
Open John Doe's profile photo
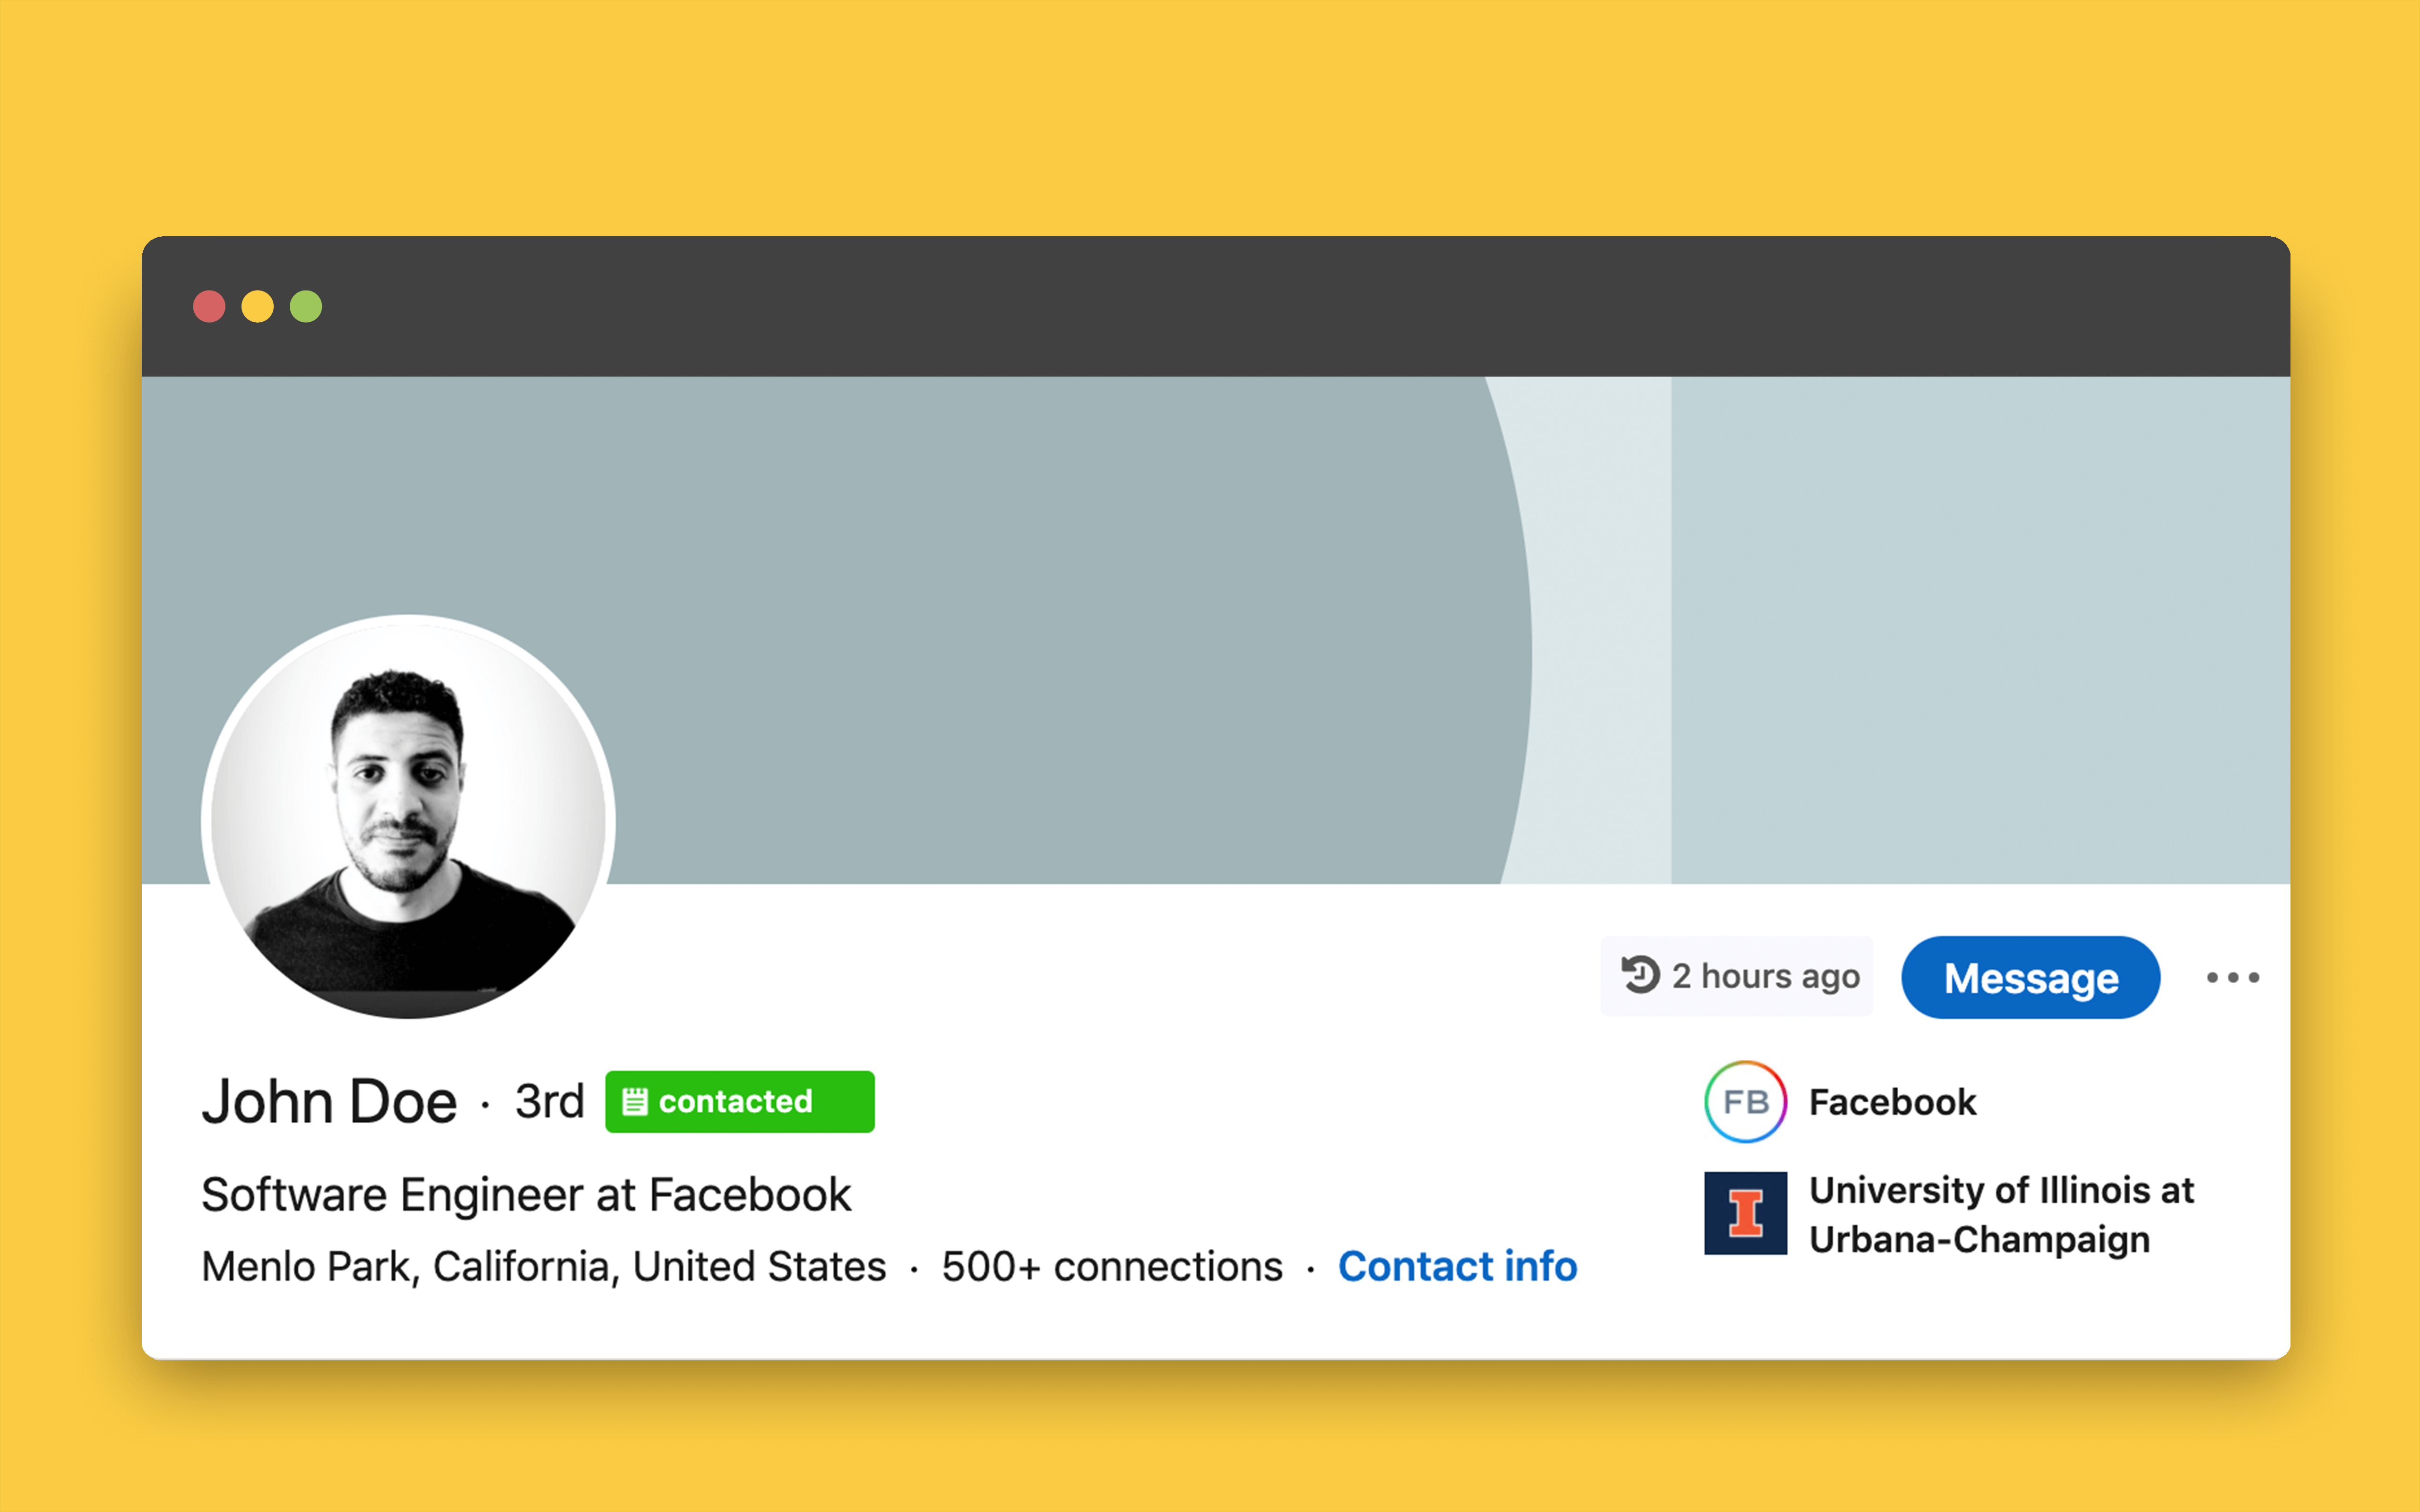pos(408,817)
